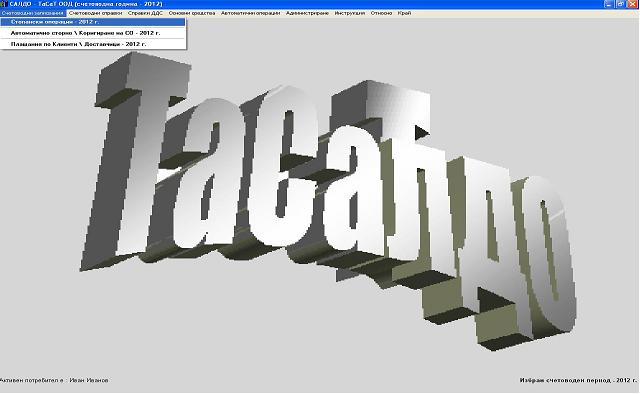Select Плащания по Клиенти \ Доставчици entry
Viewport: 640px width, 394px height.
click(93, 44)
